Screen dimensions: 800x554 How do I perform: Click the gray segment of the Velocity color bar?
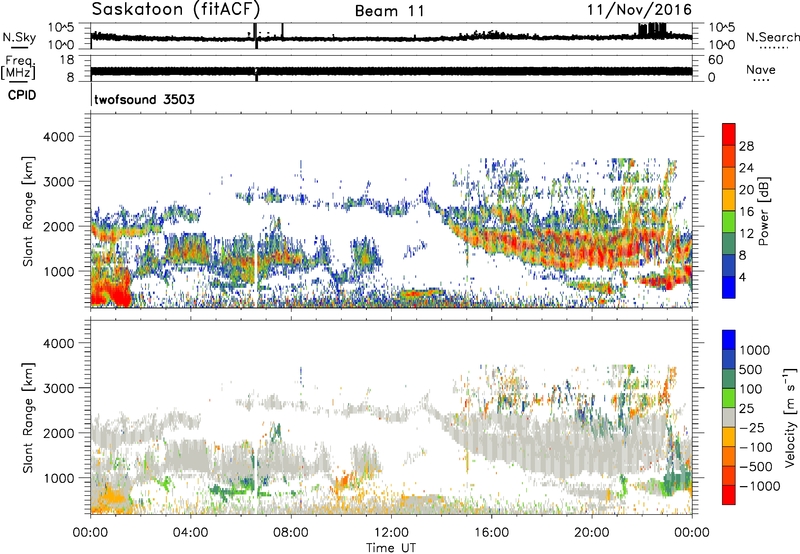(729, 417)
